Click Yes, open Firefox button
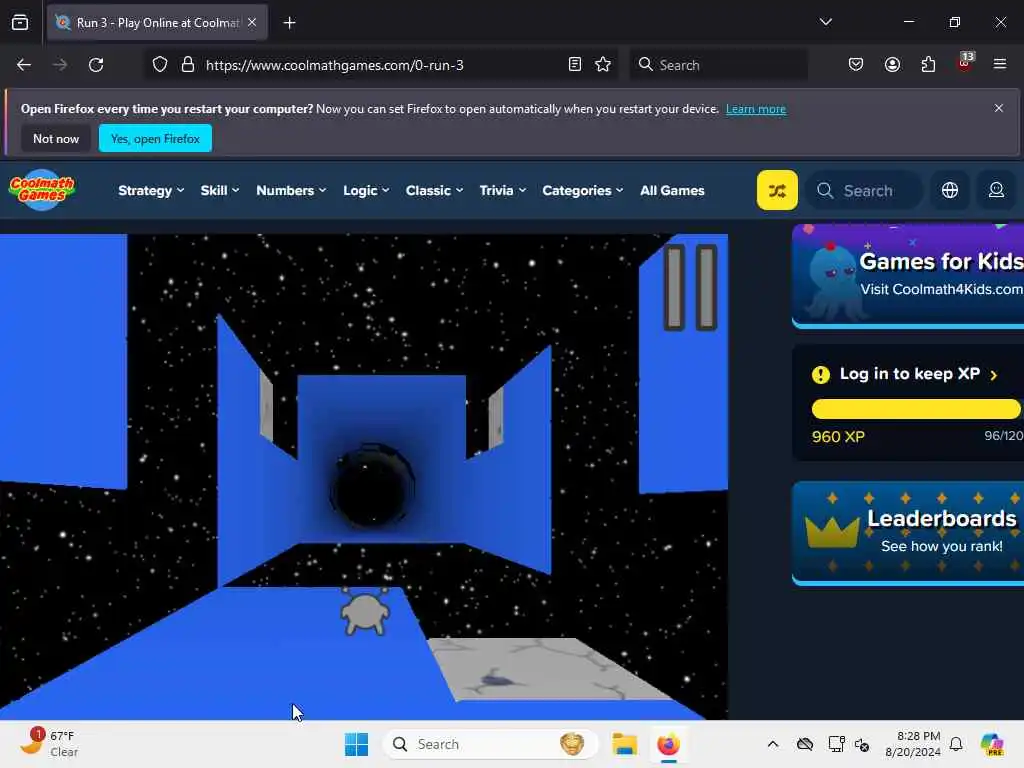1024x768 pixels. tap(155, 138)
